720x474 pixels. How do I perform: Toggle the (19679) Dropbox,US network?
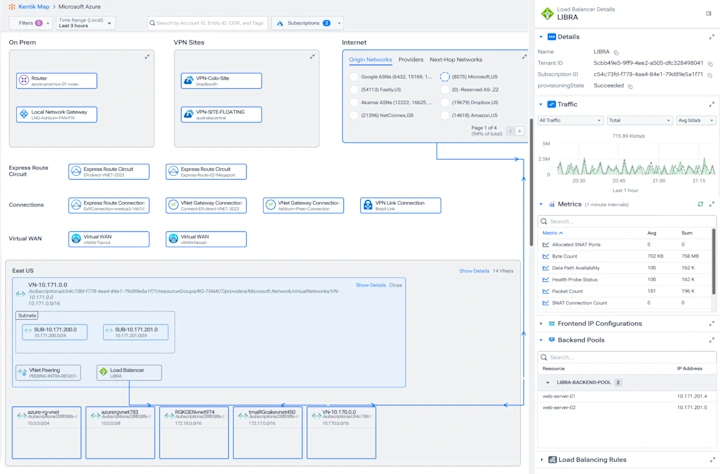(x=444, y=102)
